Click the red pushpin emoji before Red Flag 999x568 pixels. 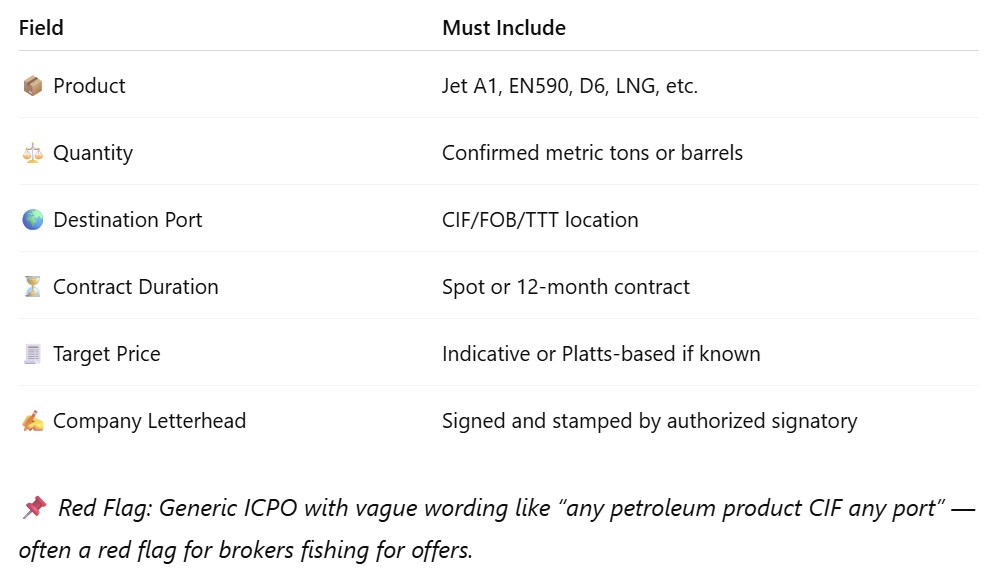(x=34, y=508)
